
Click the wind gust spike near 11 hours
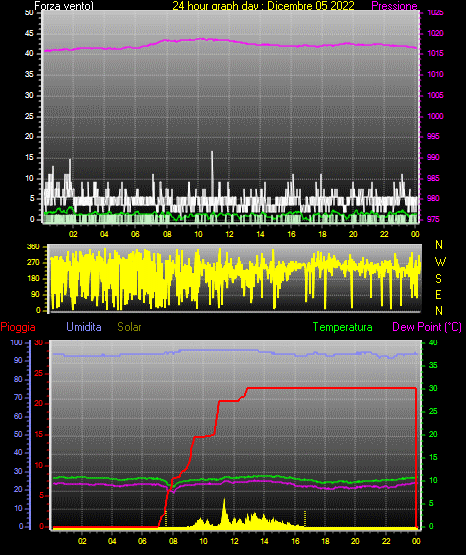212,172
